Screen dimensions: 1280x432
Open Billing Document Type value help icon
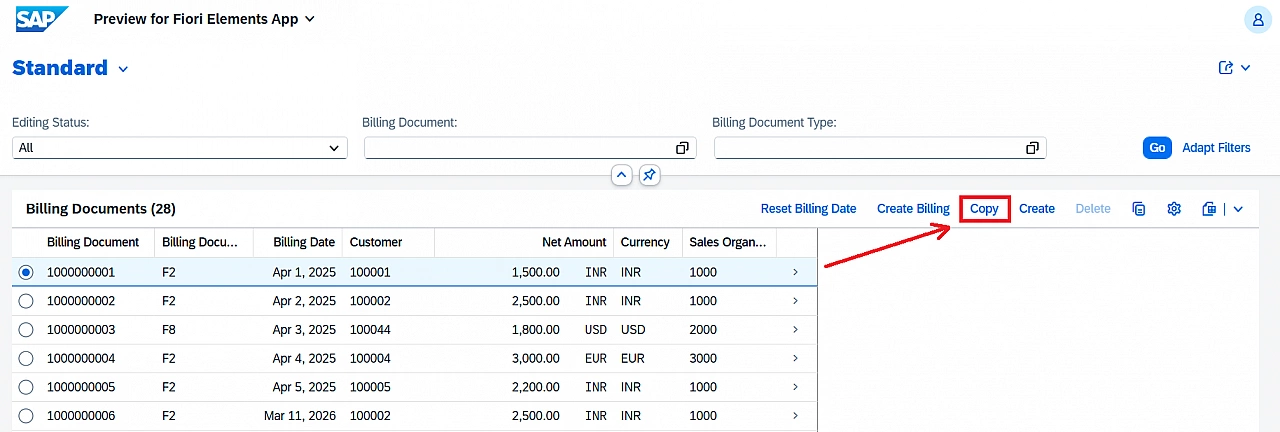1032,148
